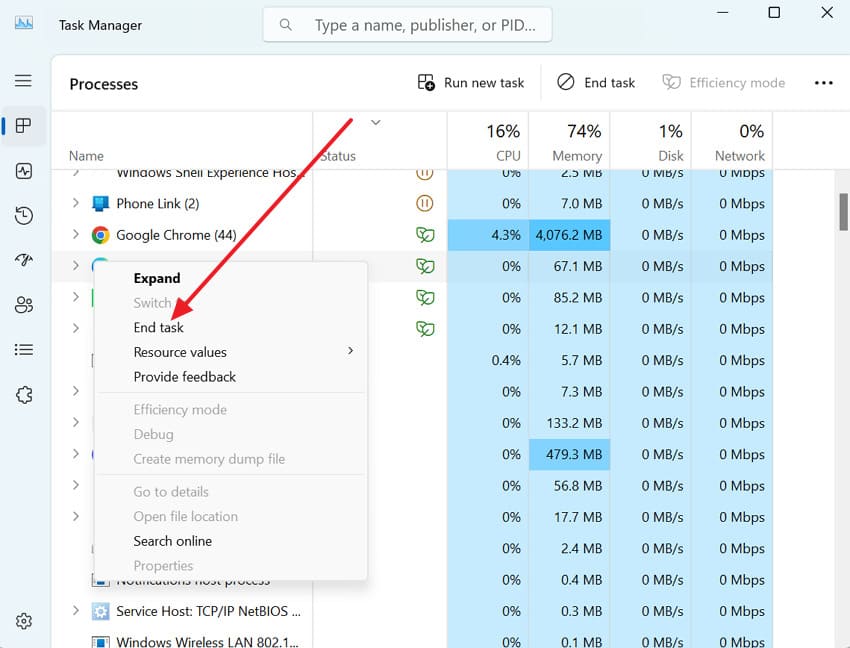Open the Details page in sidebar
The image size is (850, 648).
pos(24,350)
